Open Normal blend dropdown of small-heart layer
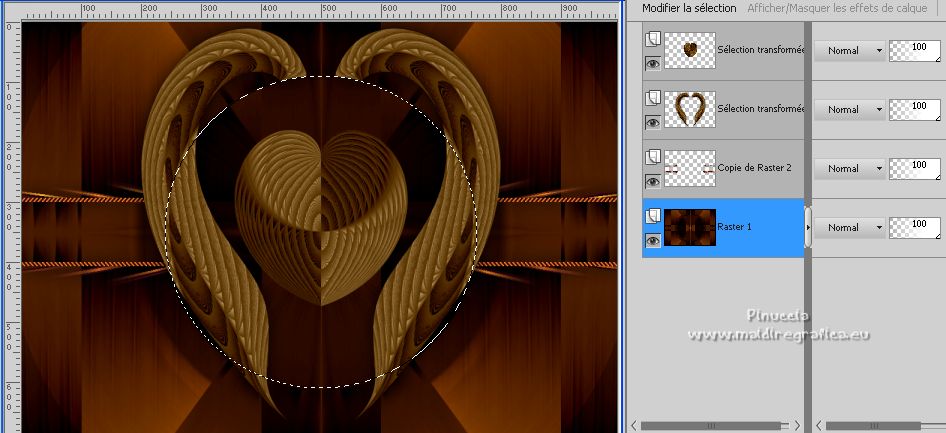 [849, 50]
